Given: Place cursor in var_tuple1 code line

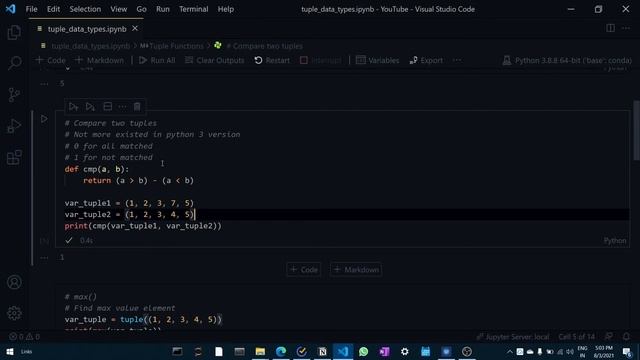Looking at the screenshot, I should [x=129, y=203].
